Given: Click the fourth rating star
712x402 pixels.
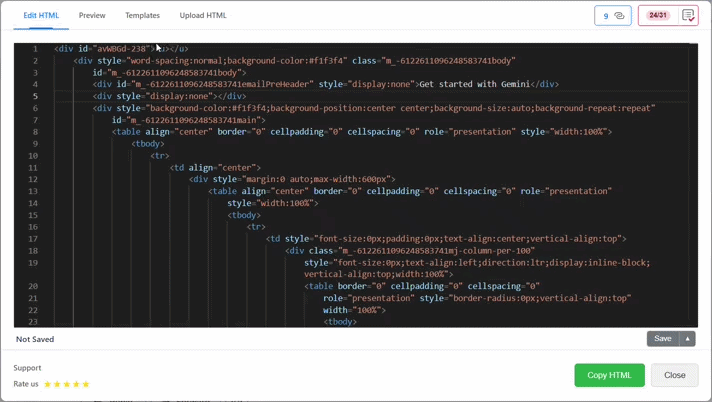Looking at the screenshot, I should (76, 384).
